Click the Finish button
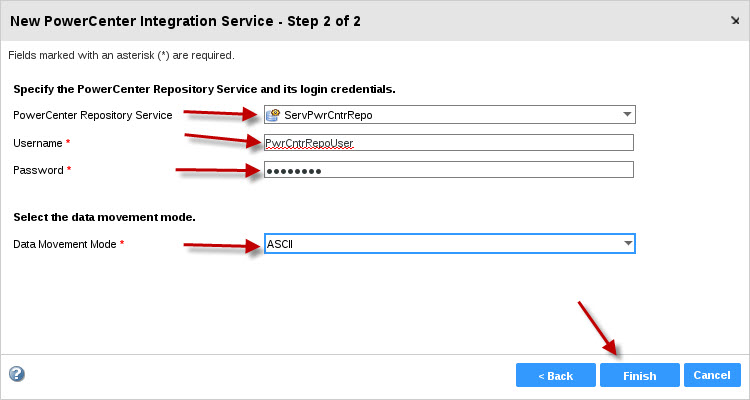The height and width of the screenshot is (400, 750). [640, 375]
